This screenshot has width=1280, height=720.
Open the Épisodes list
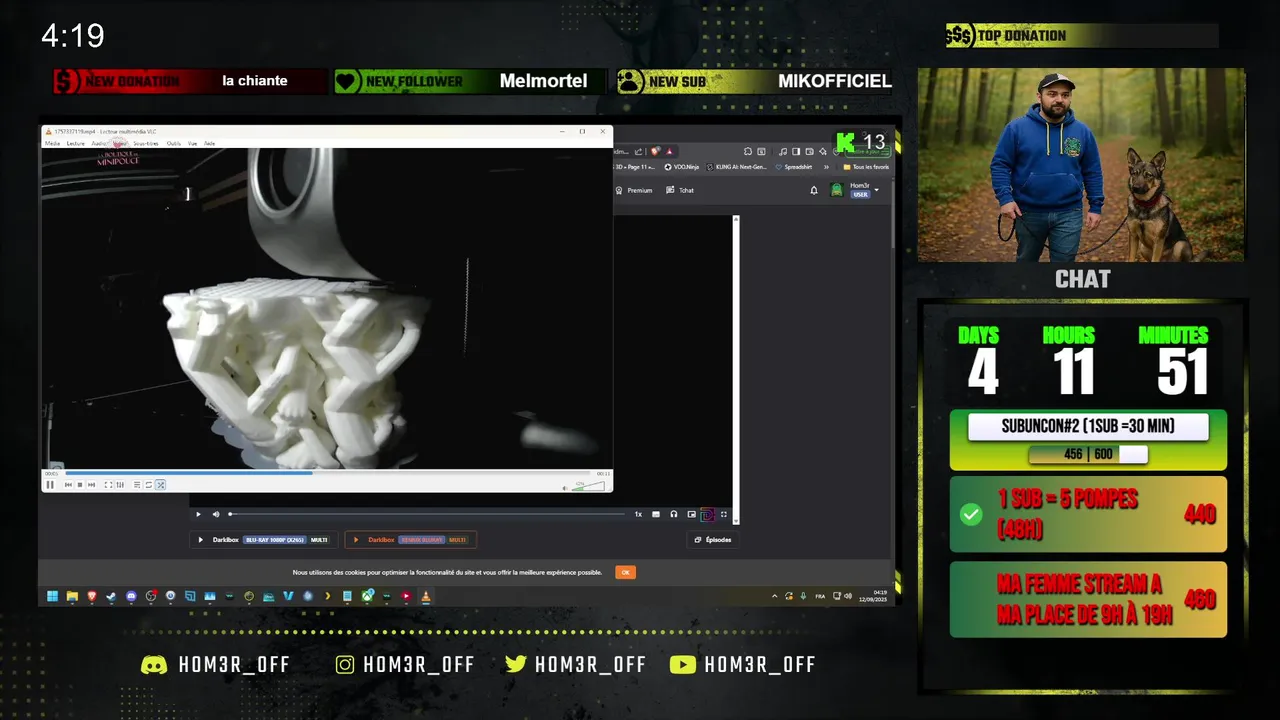tap(713, 540)
